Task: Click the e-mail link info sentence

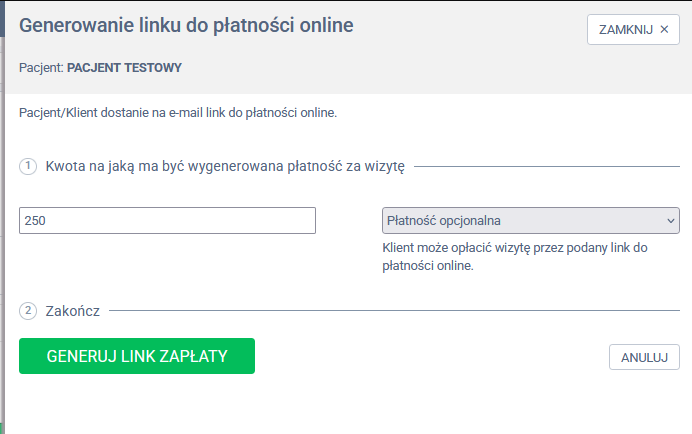Action: coord(178,113)
